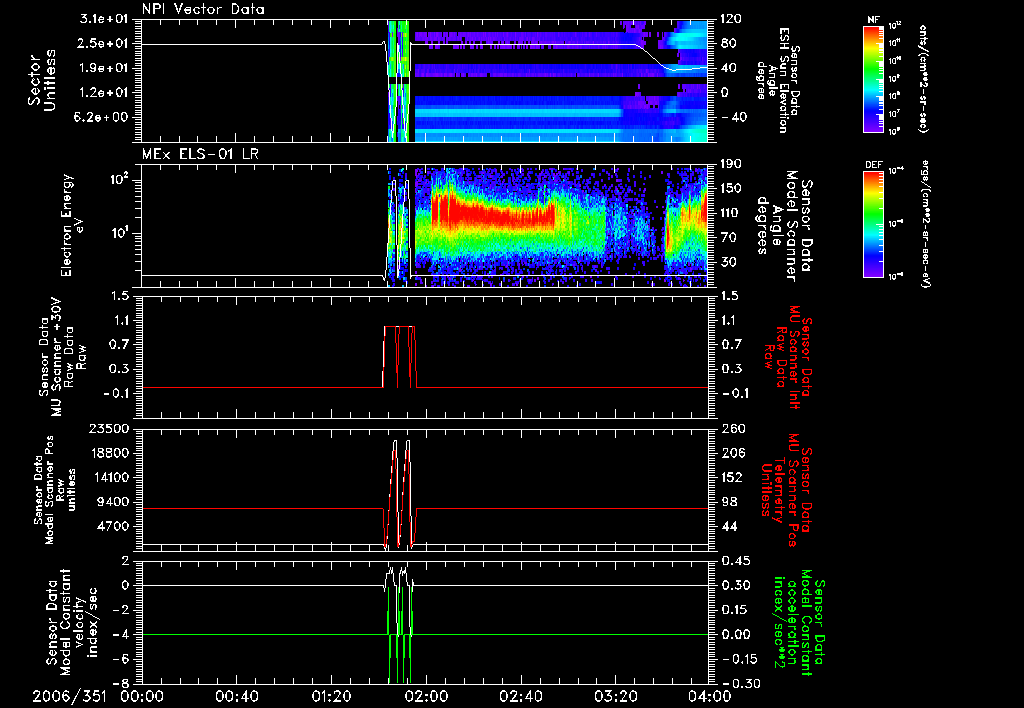
Task: Click the "190" scanner angle tick label
Action: click(732, 164)
